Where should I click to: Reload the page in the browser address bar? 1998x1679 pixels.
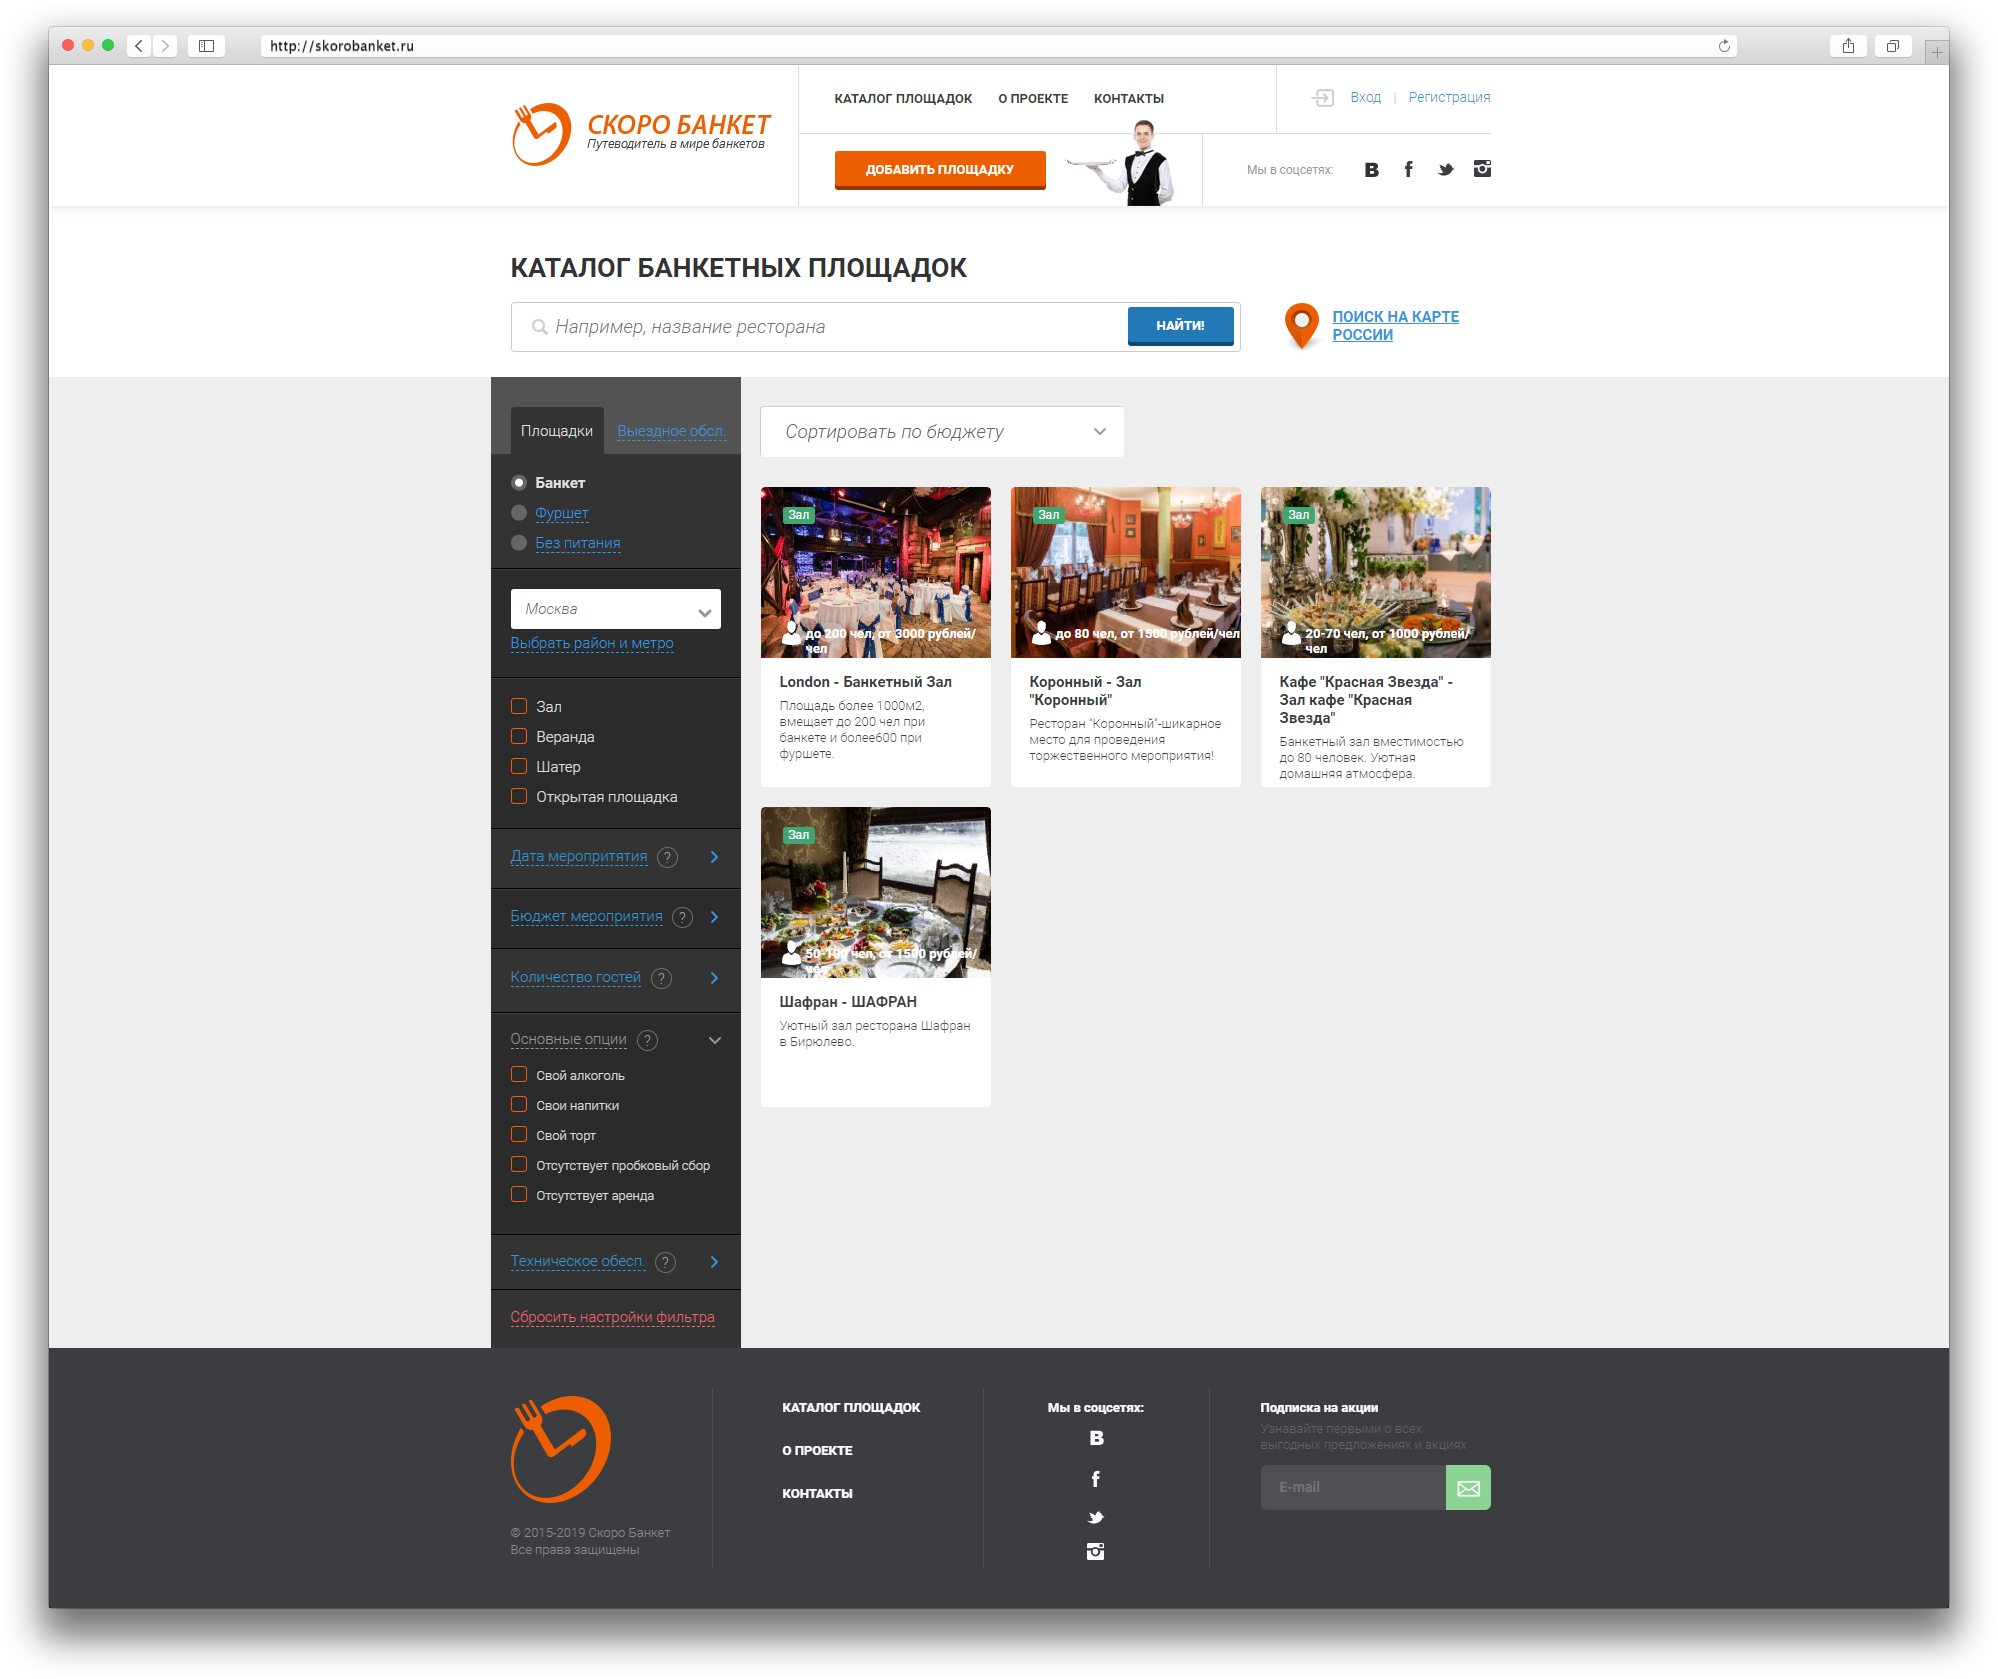(1724, 46)
